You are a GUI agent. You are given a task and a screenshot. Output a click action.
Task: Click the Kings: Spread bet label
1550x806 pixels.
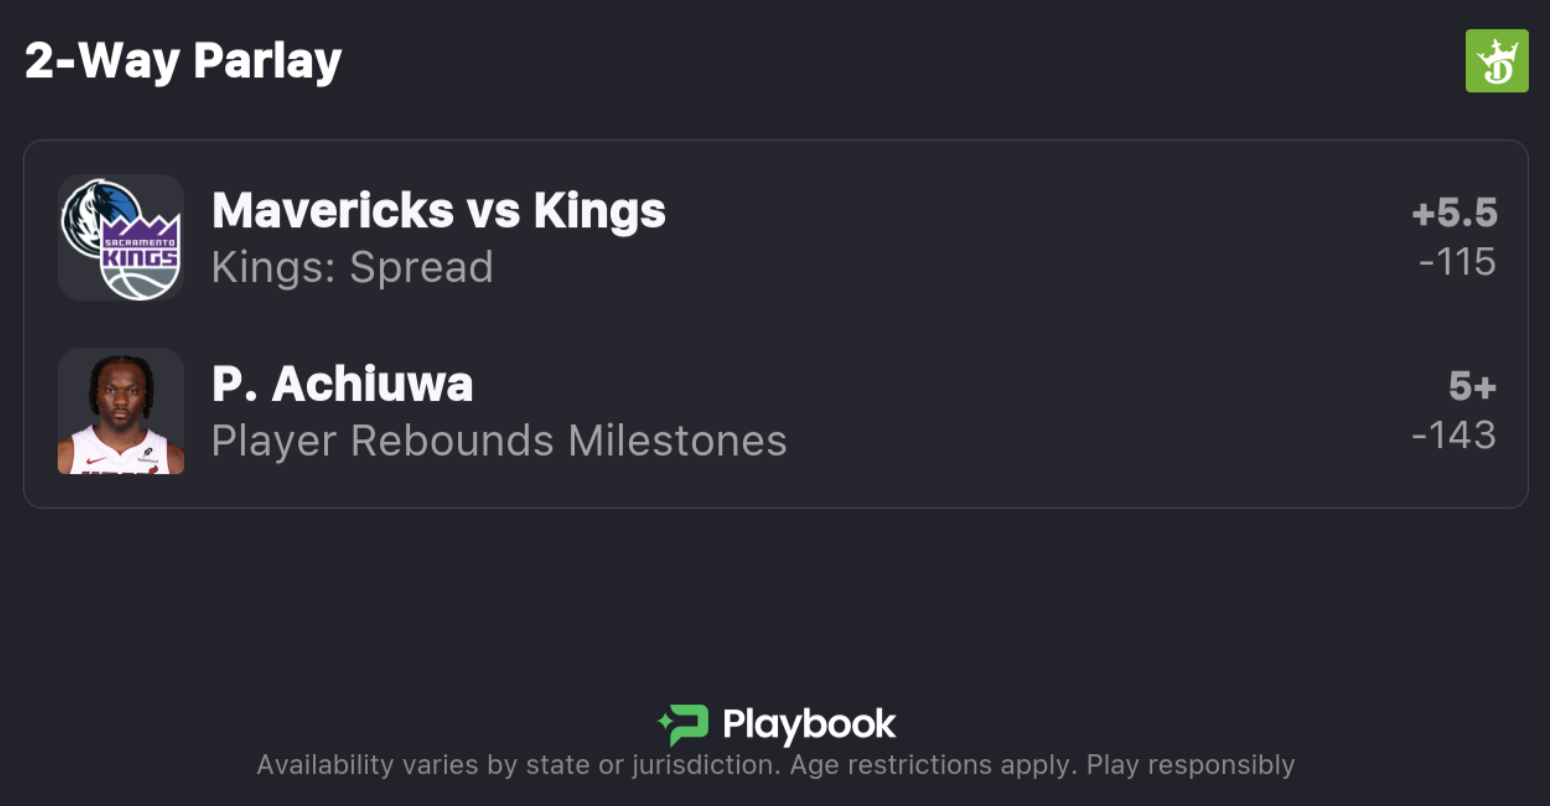click(352, 267)
